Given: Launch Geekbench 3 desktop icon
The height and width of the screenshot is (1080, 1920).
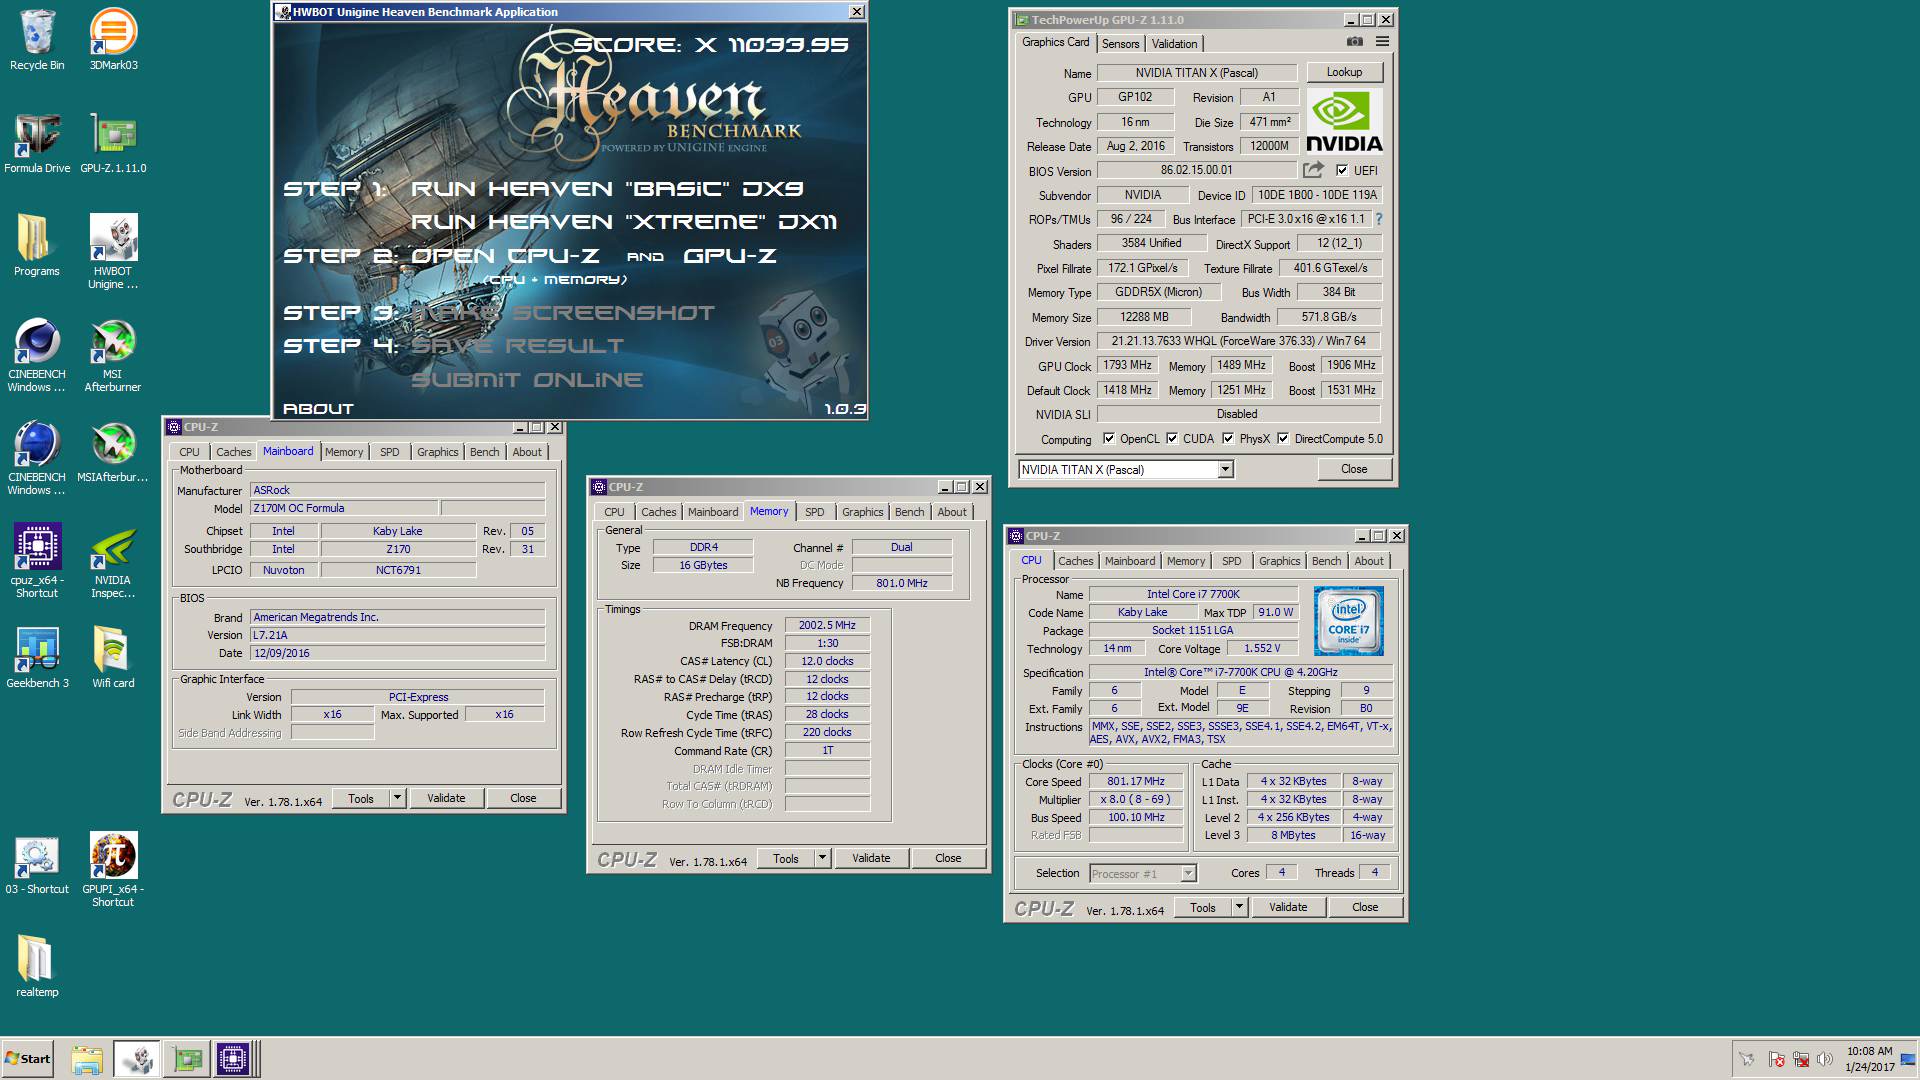Looking at the screenshot, I should (37, 657).
